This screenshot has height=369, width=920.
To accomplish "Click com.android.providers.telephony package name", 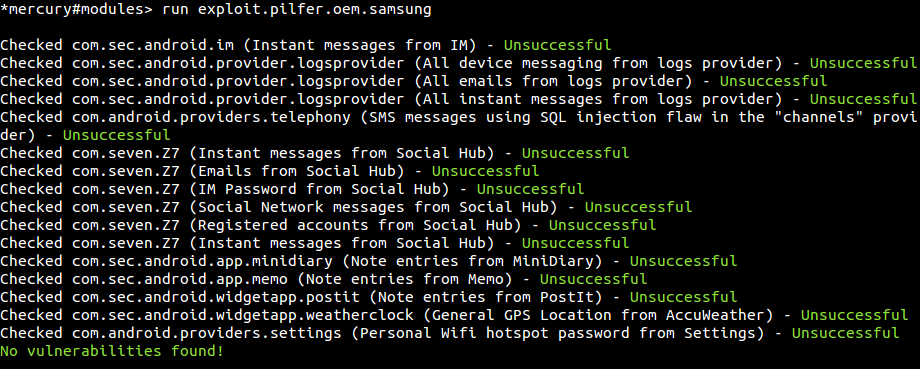I will [211, 117].
